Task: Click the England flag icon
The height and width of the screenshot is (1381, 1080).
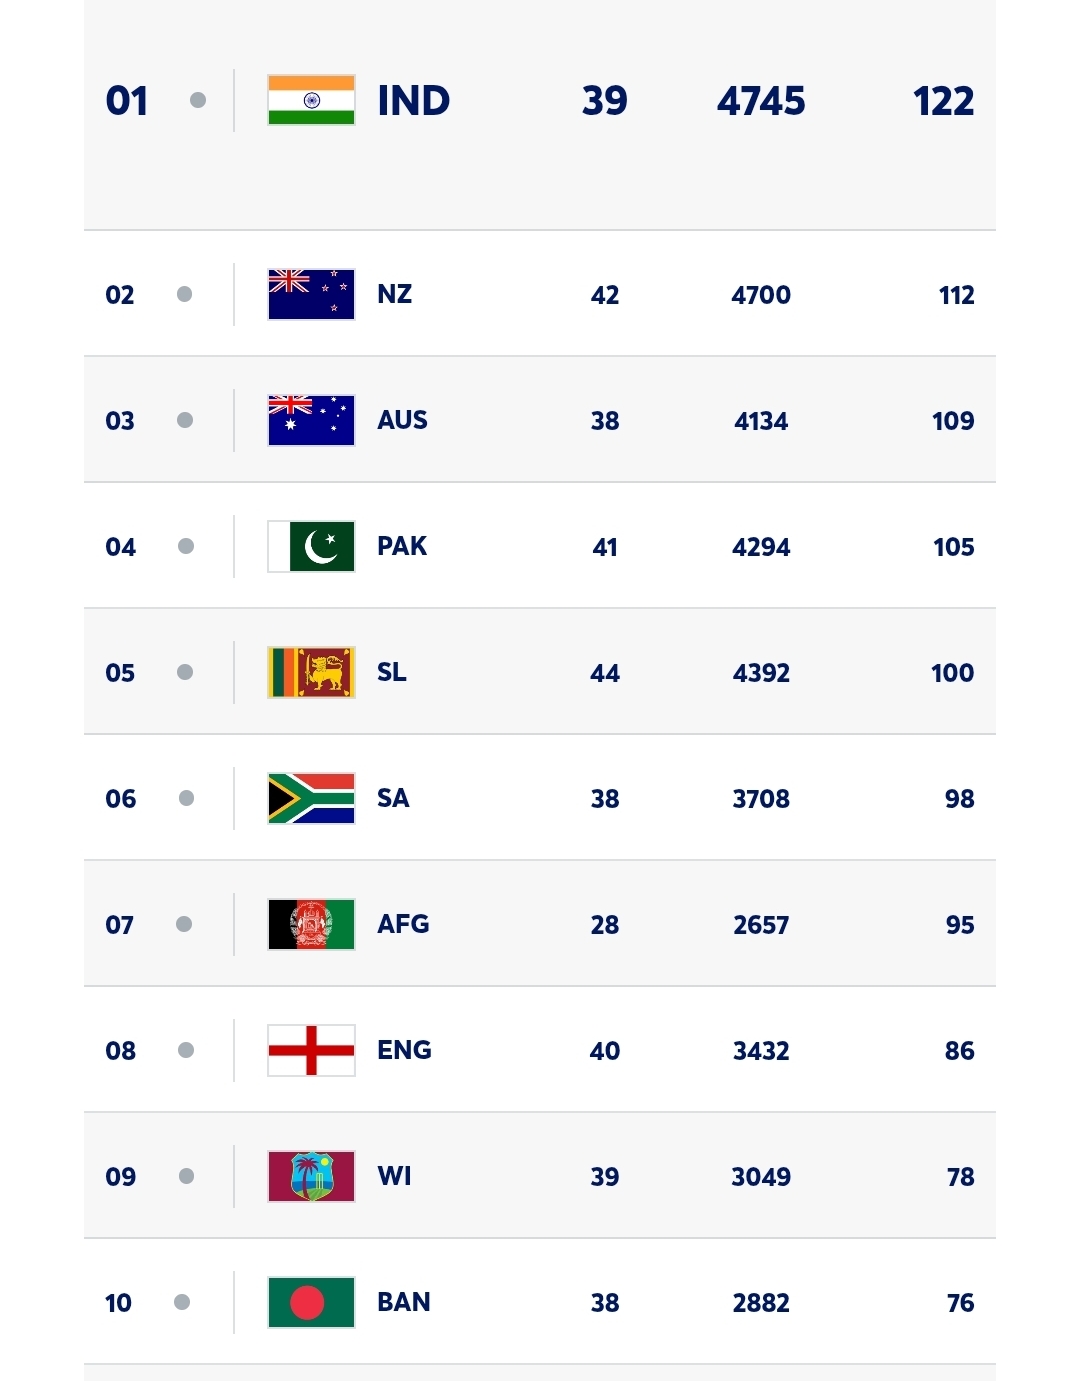Action: click(311, 1050)
